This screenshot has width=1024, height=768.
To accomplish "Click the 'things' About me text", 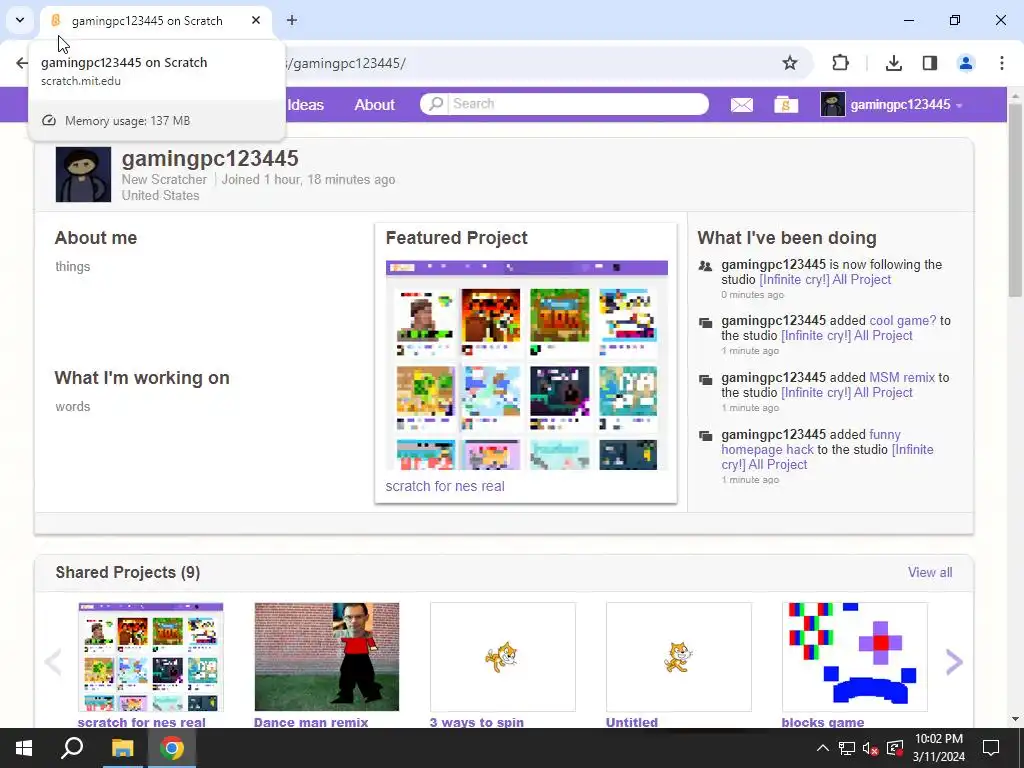I will (x=72, y=266).
